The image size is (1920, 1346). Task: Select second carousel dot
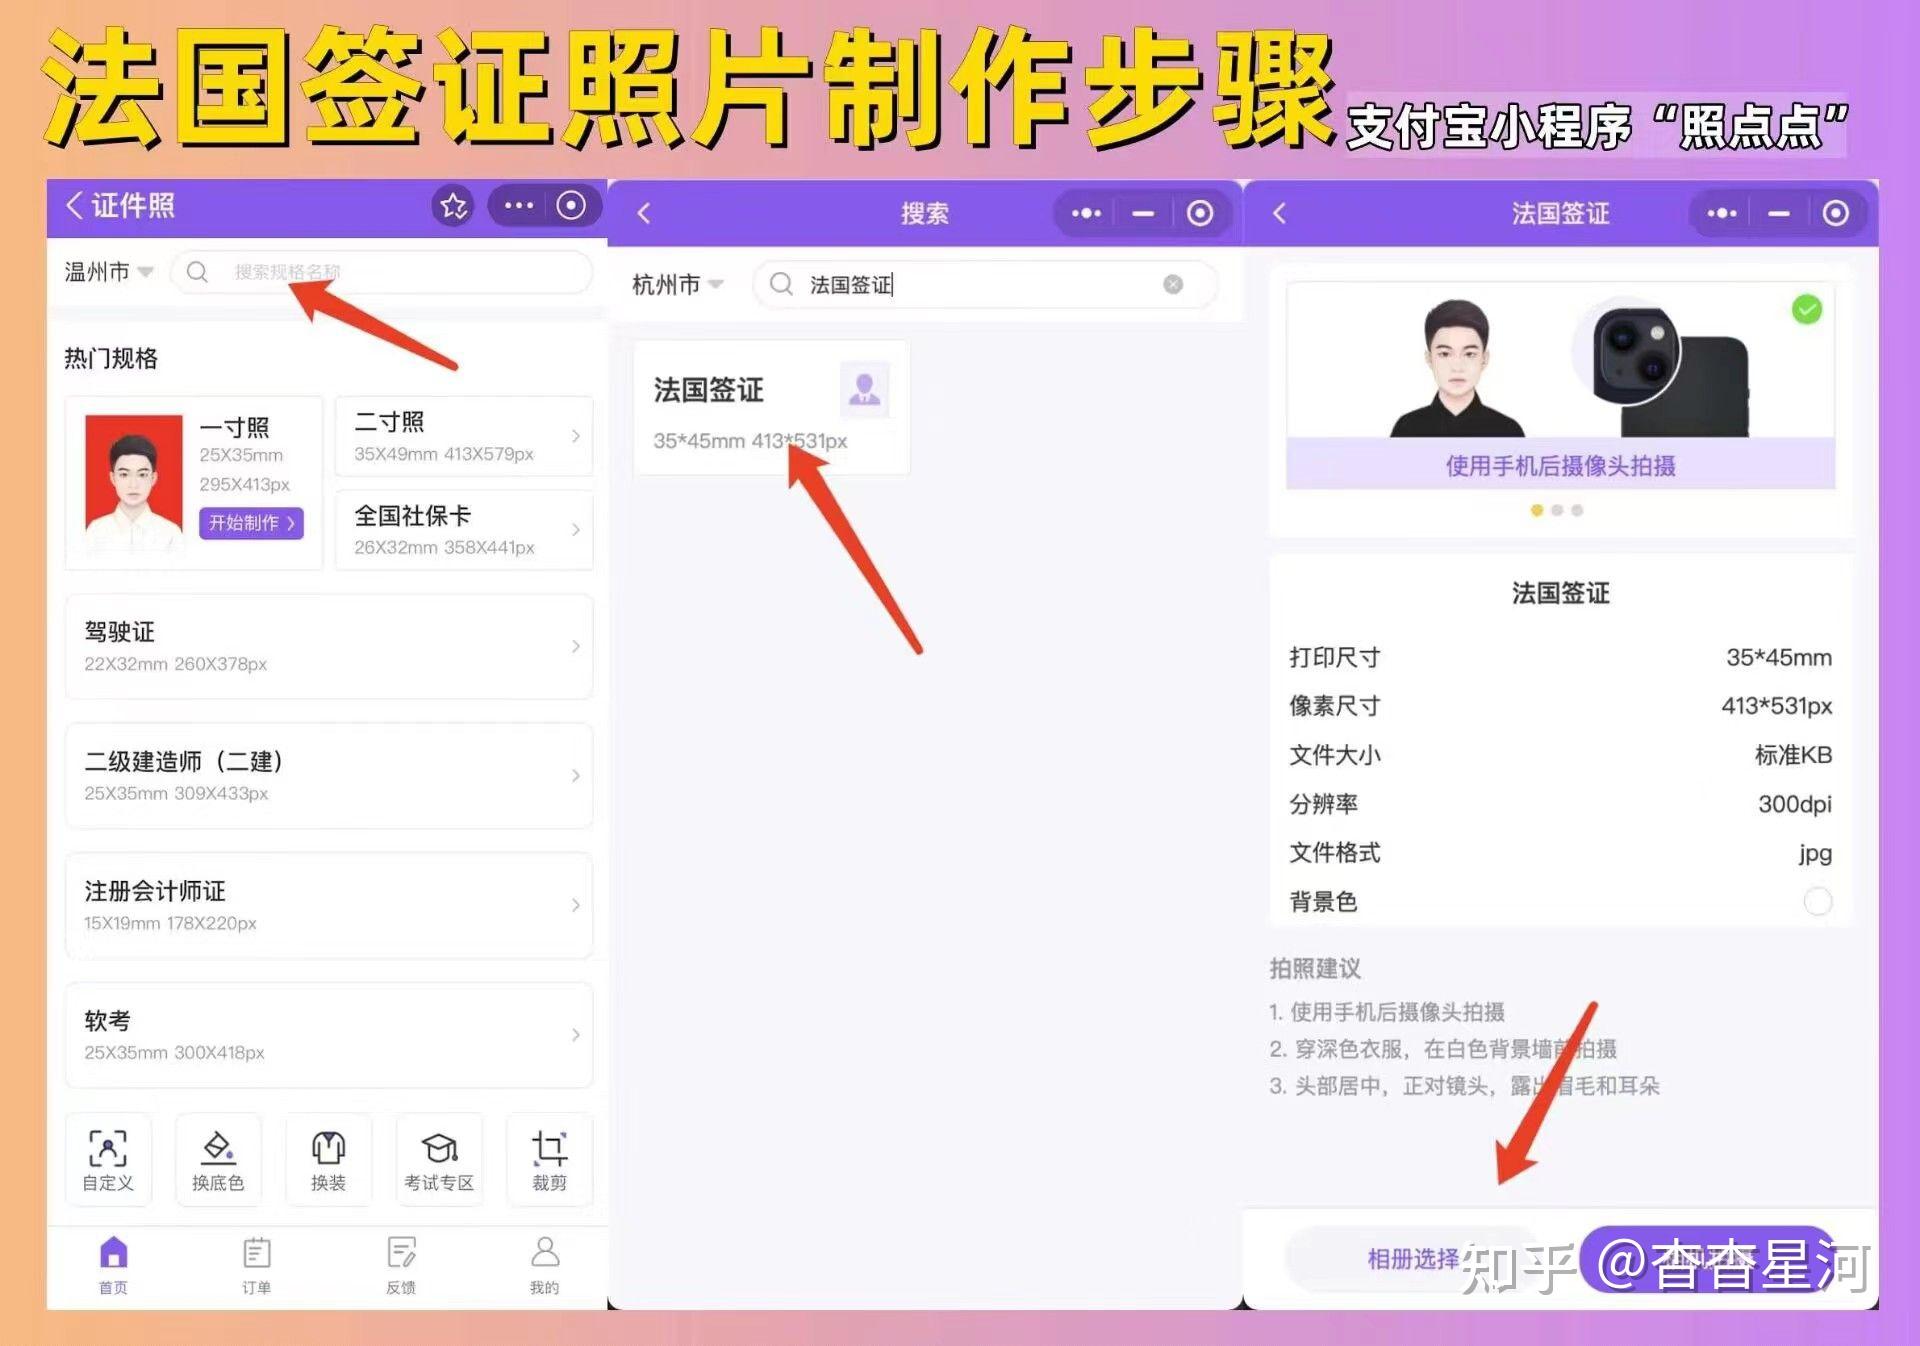tap(1557, 511)
